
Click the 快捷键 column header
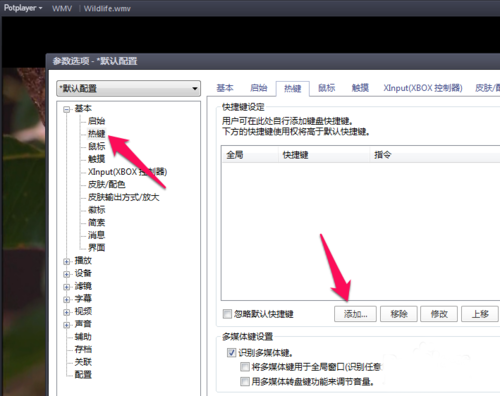[324, 155]
